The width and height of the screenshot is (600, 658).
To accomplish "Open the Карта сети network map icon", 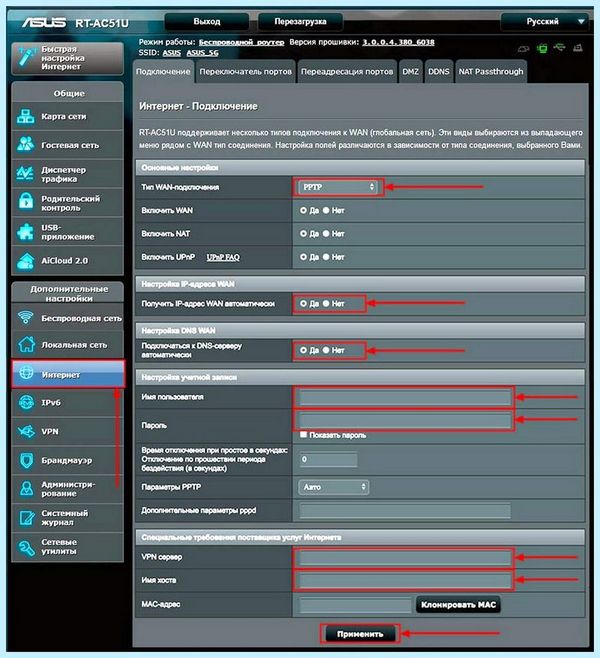I will click(26, 116).
